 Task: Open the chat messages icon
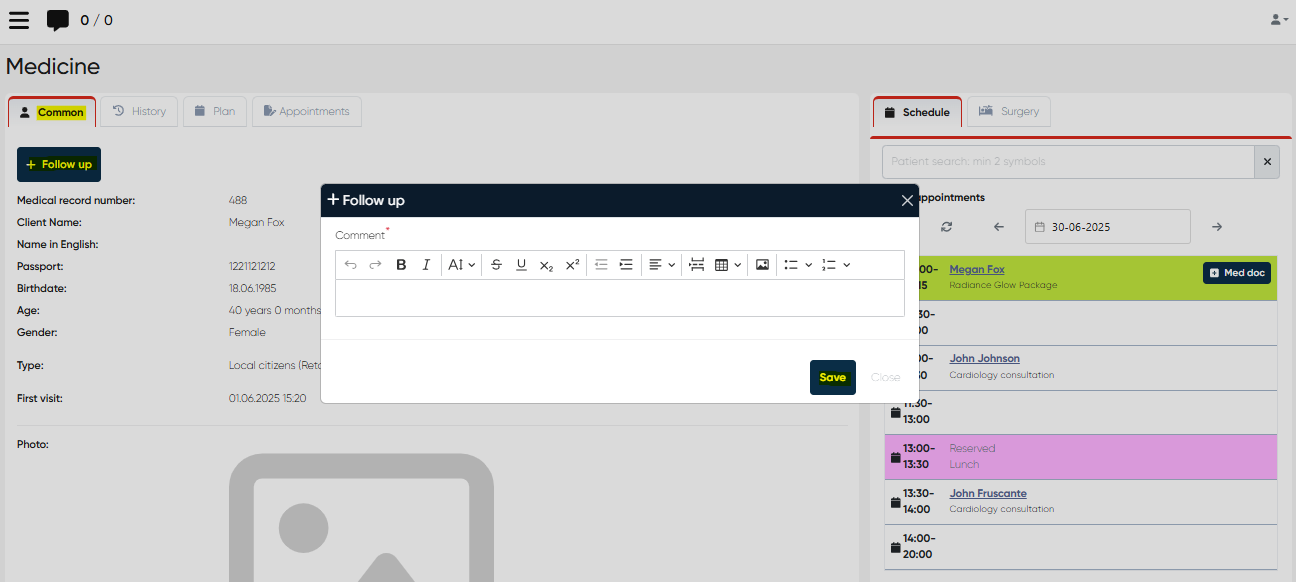(58, 20)
